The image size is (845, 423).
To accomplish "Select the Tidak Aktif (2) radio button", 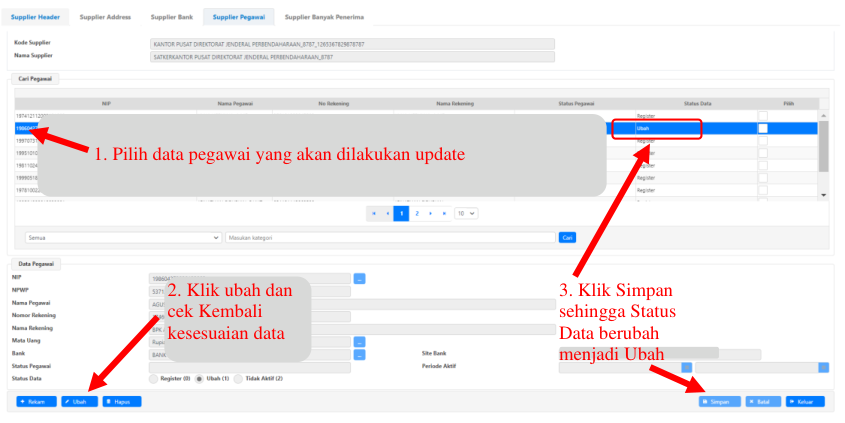I will tap(239, 378).
